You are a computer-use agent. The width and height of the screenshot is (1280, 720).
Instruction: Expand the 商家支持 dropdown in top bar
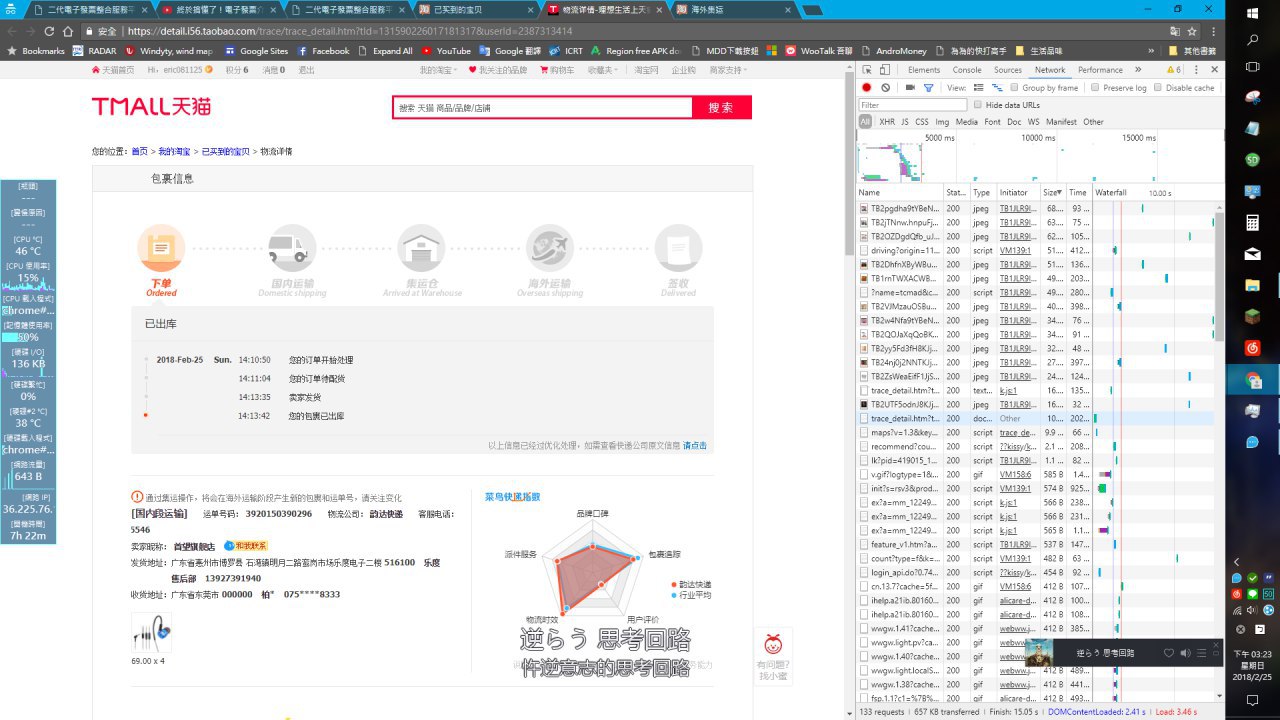tap(729, 70)
